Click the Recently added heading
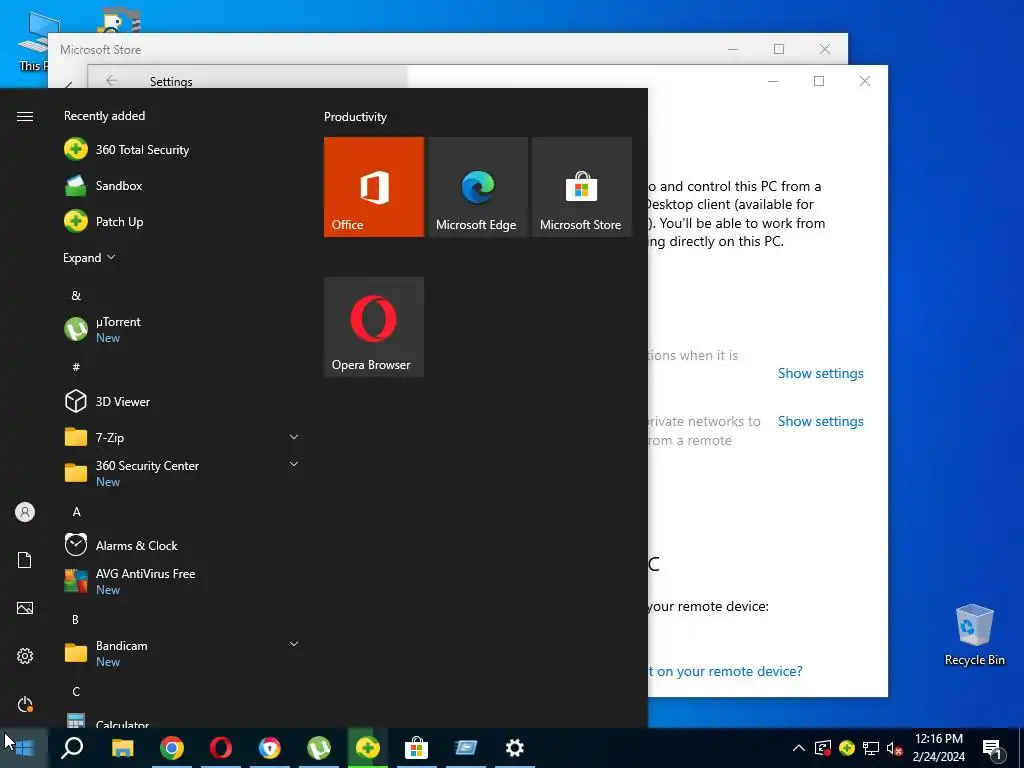Image resolution: width=1024 pixels, height=768 pixels. 104,116
